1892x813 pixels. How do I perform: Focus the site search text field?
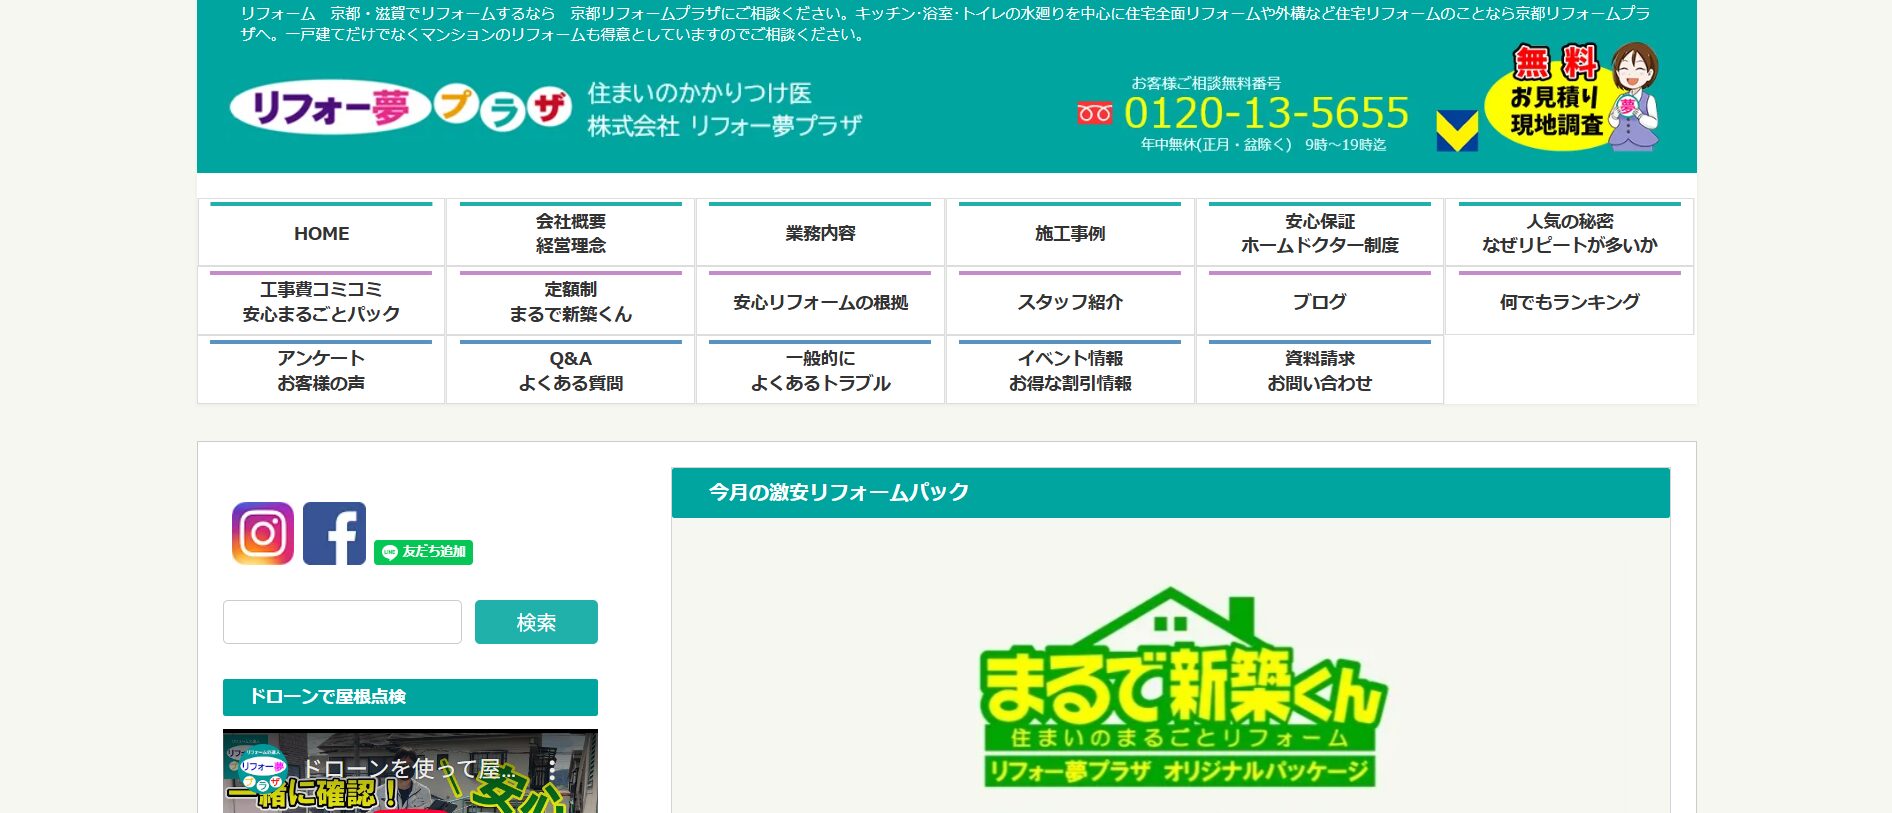(342, 622)
